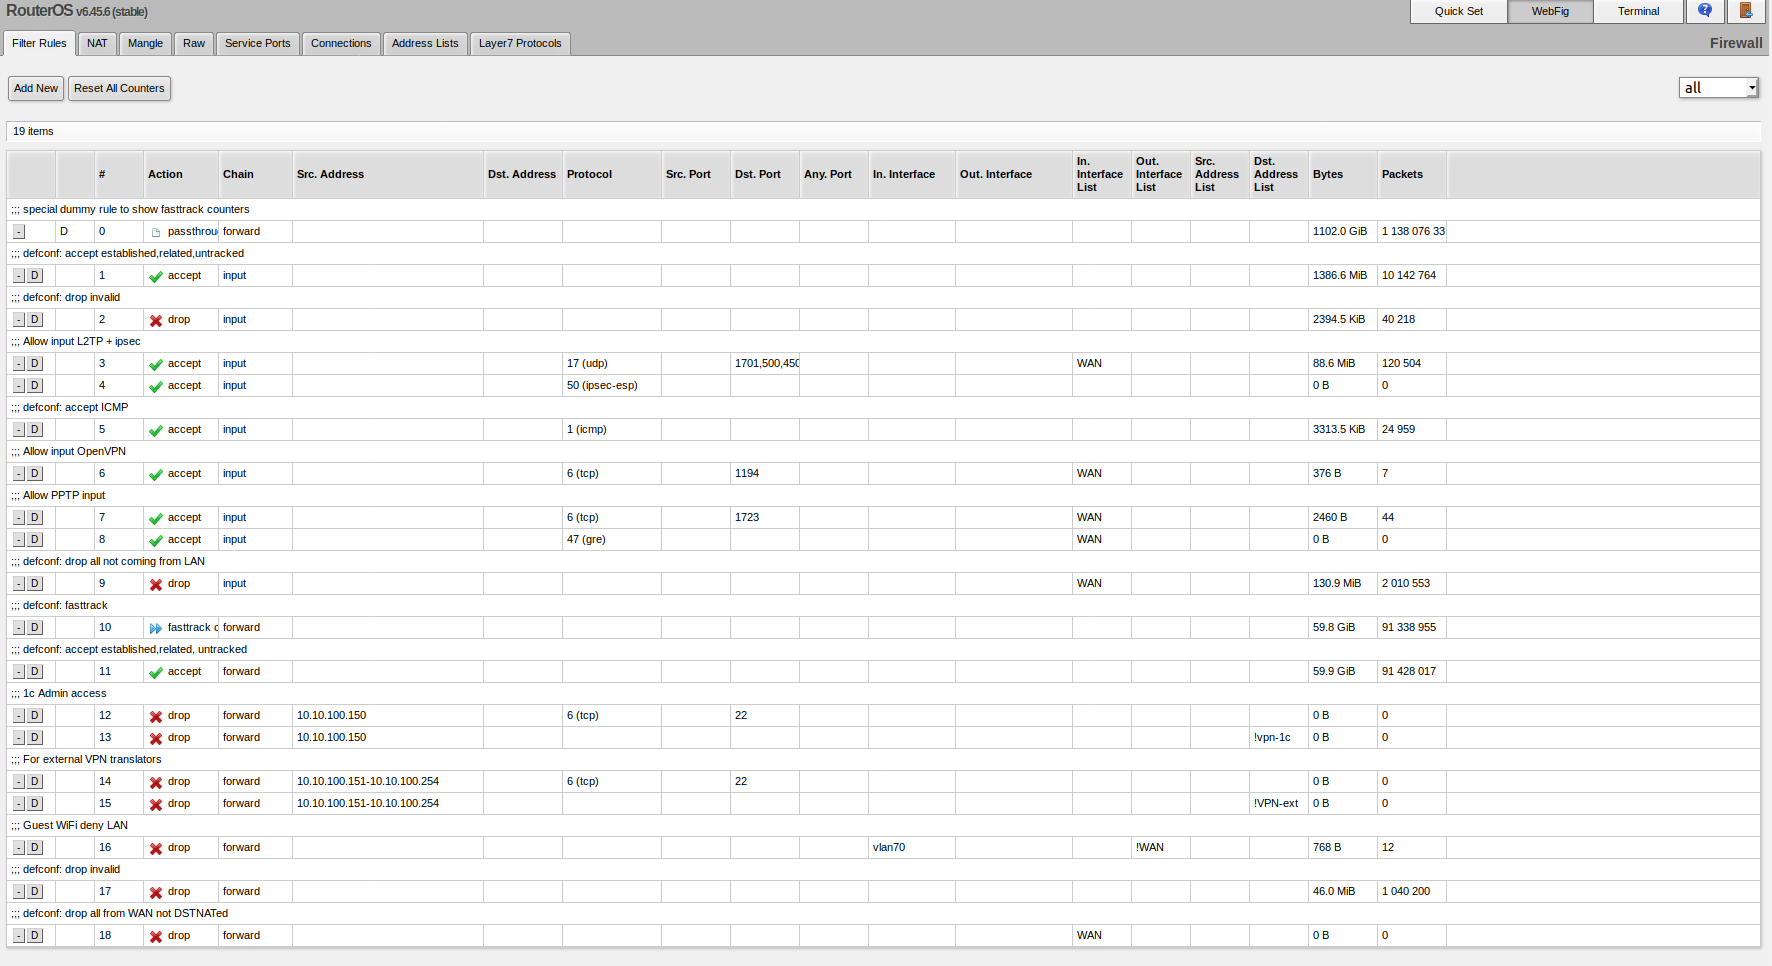Image resolution: width=1772 pixels, height=966 pixels.
Task: Disable rule 16 Guest WiFi using D toggle
Action: pyautogui.click(x=35, y=847)
